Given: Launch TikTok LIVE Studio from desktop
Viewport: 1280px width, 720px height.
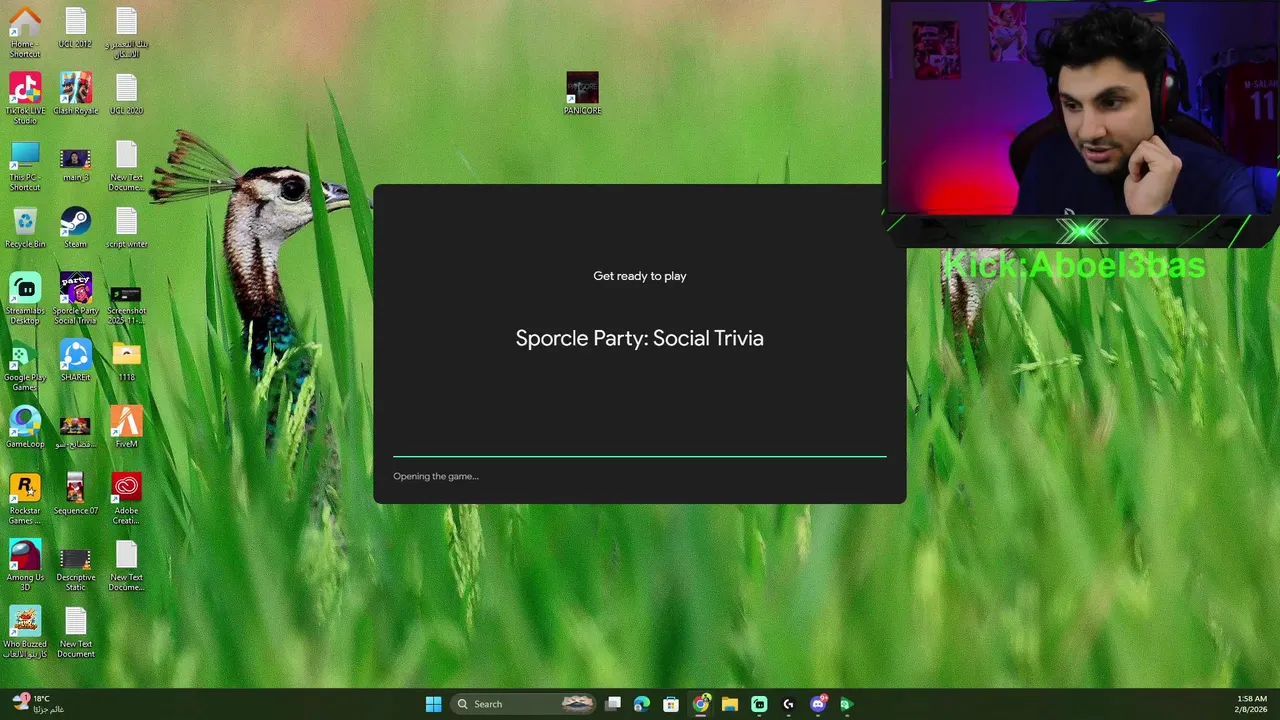Looking at the screenshot, I should coord(25,97).
